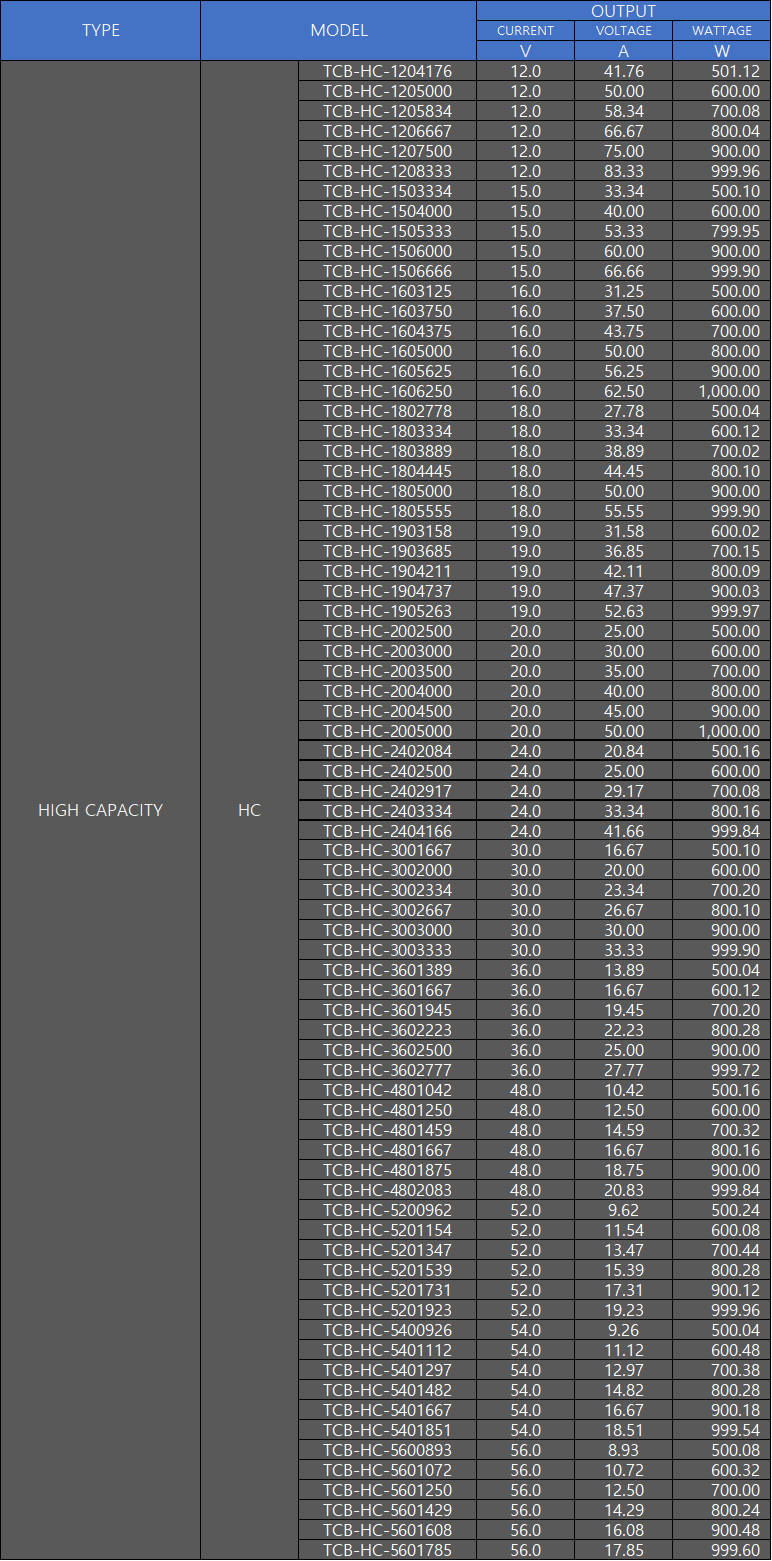Viewport: 772px width, 1561px height.
Task: Select model TCB-HC-1204176
Action: point(387,71)
